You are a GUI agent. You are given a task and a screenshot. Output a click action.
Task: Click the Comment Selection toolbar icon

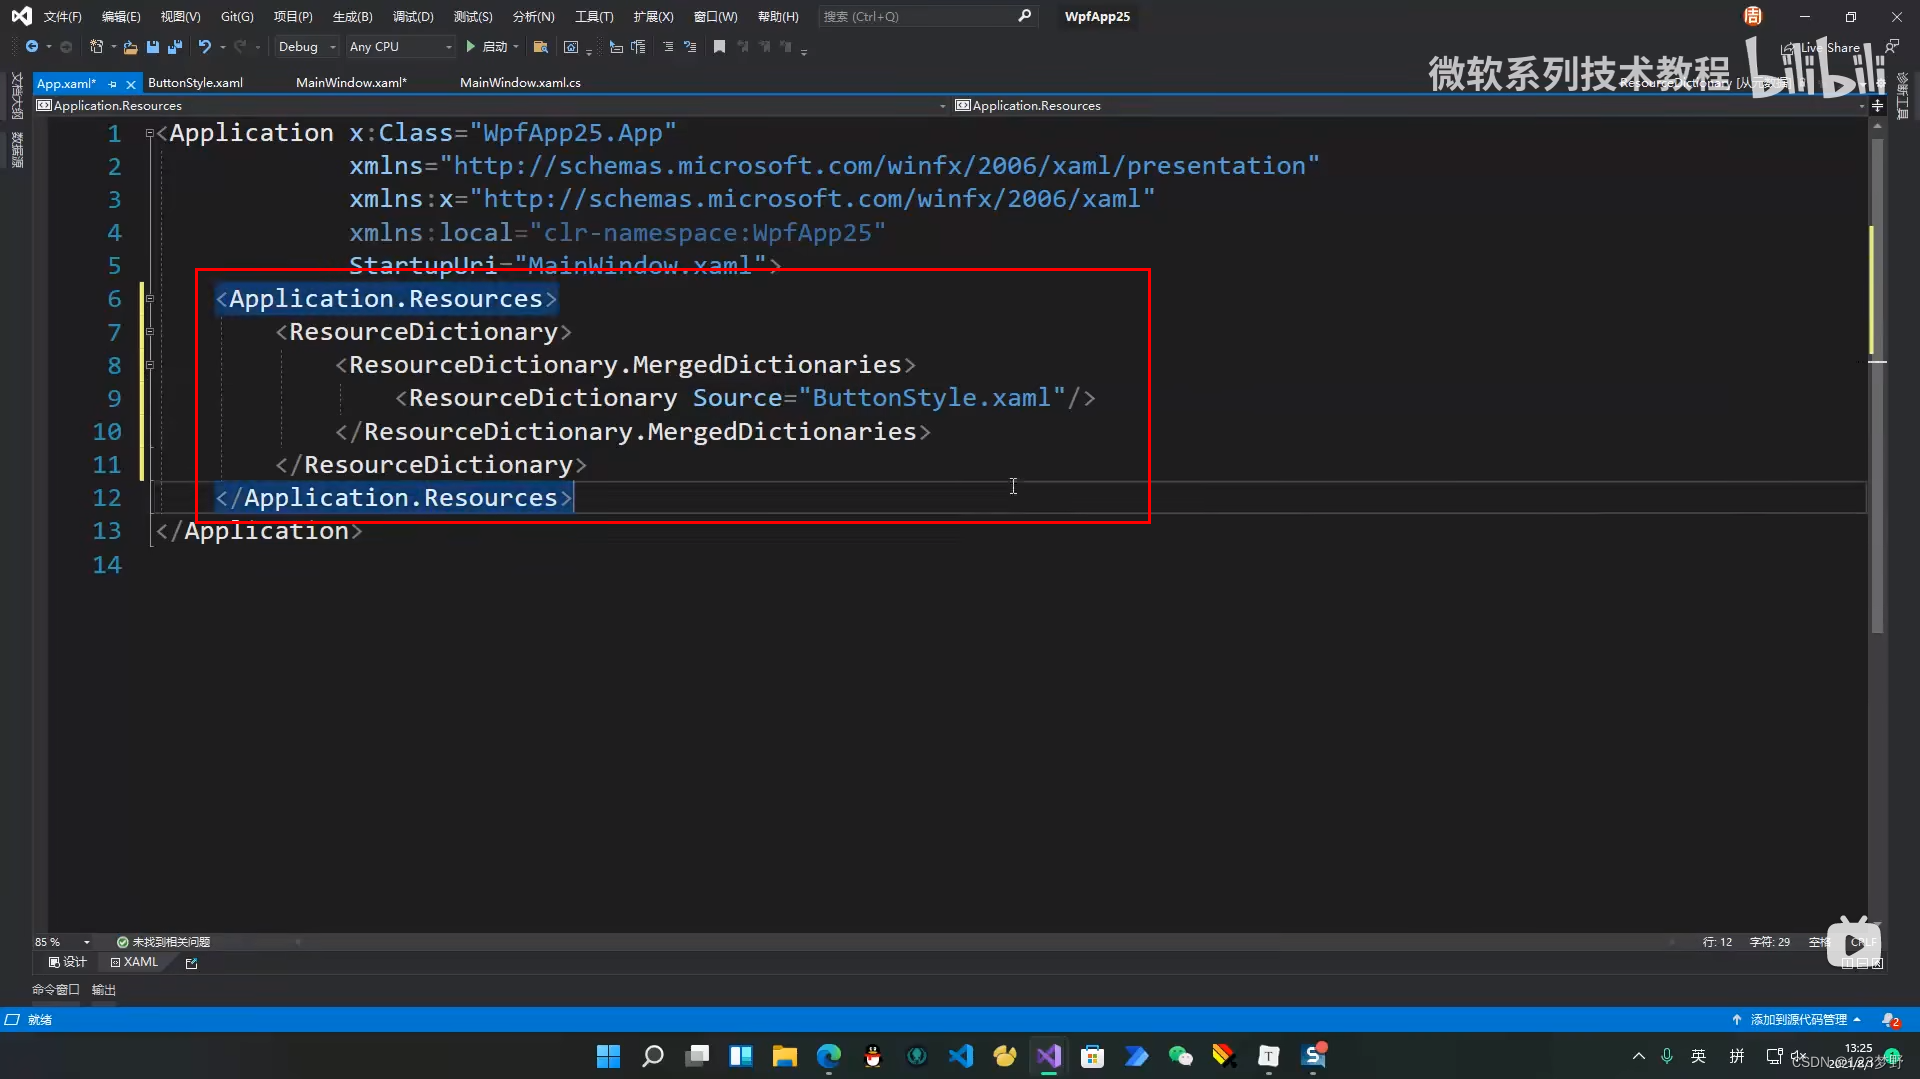click(668, 47)
